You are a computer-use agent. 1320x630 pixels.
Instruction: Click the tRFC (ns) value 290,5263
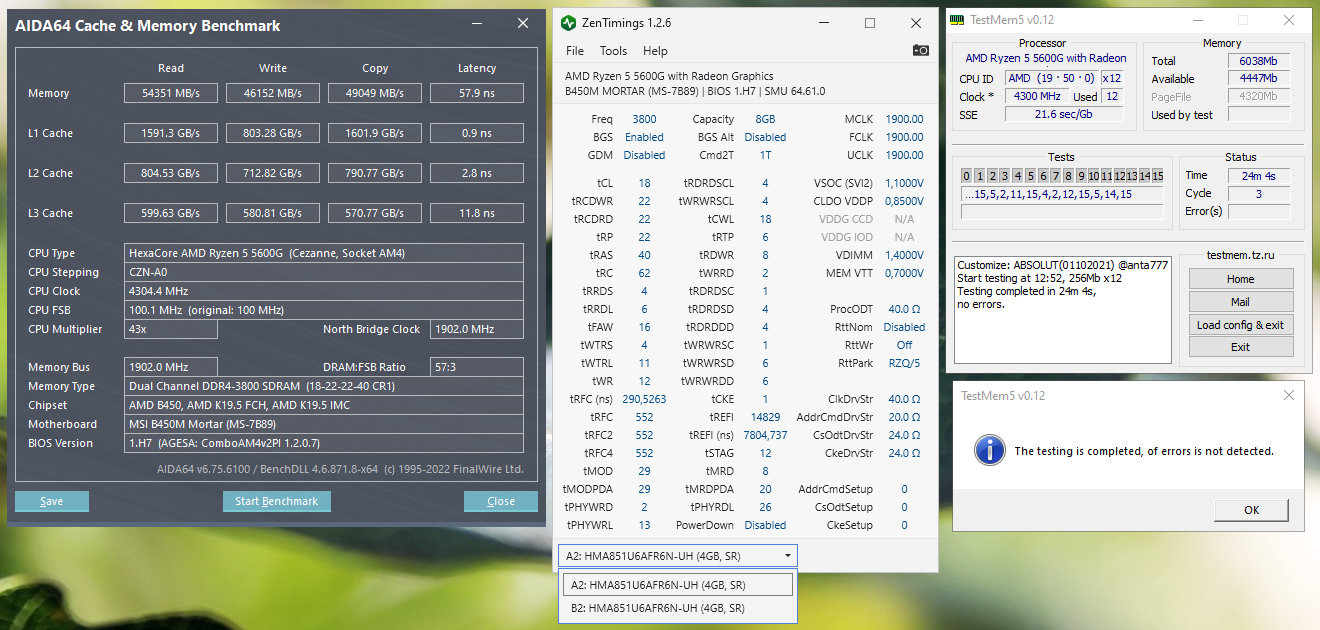pos(644,399)
